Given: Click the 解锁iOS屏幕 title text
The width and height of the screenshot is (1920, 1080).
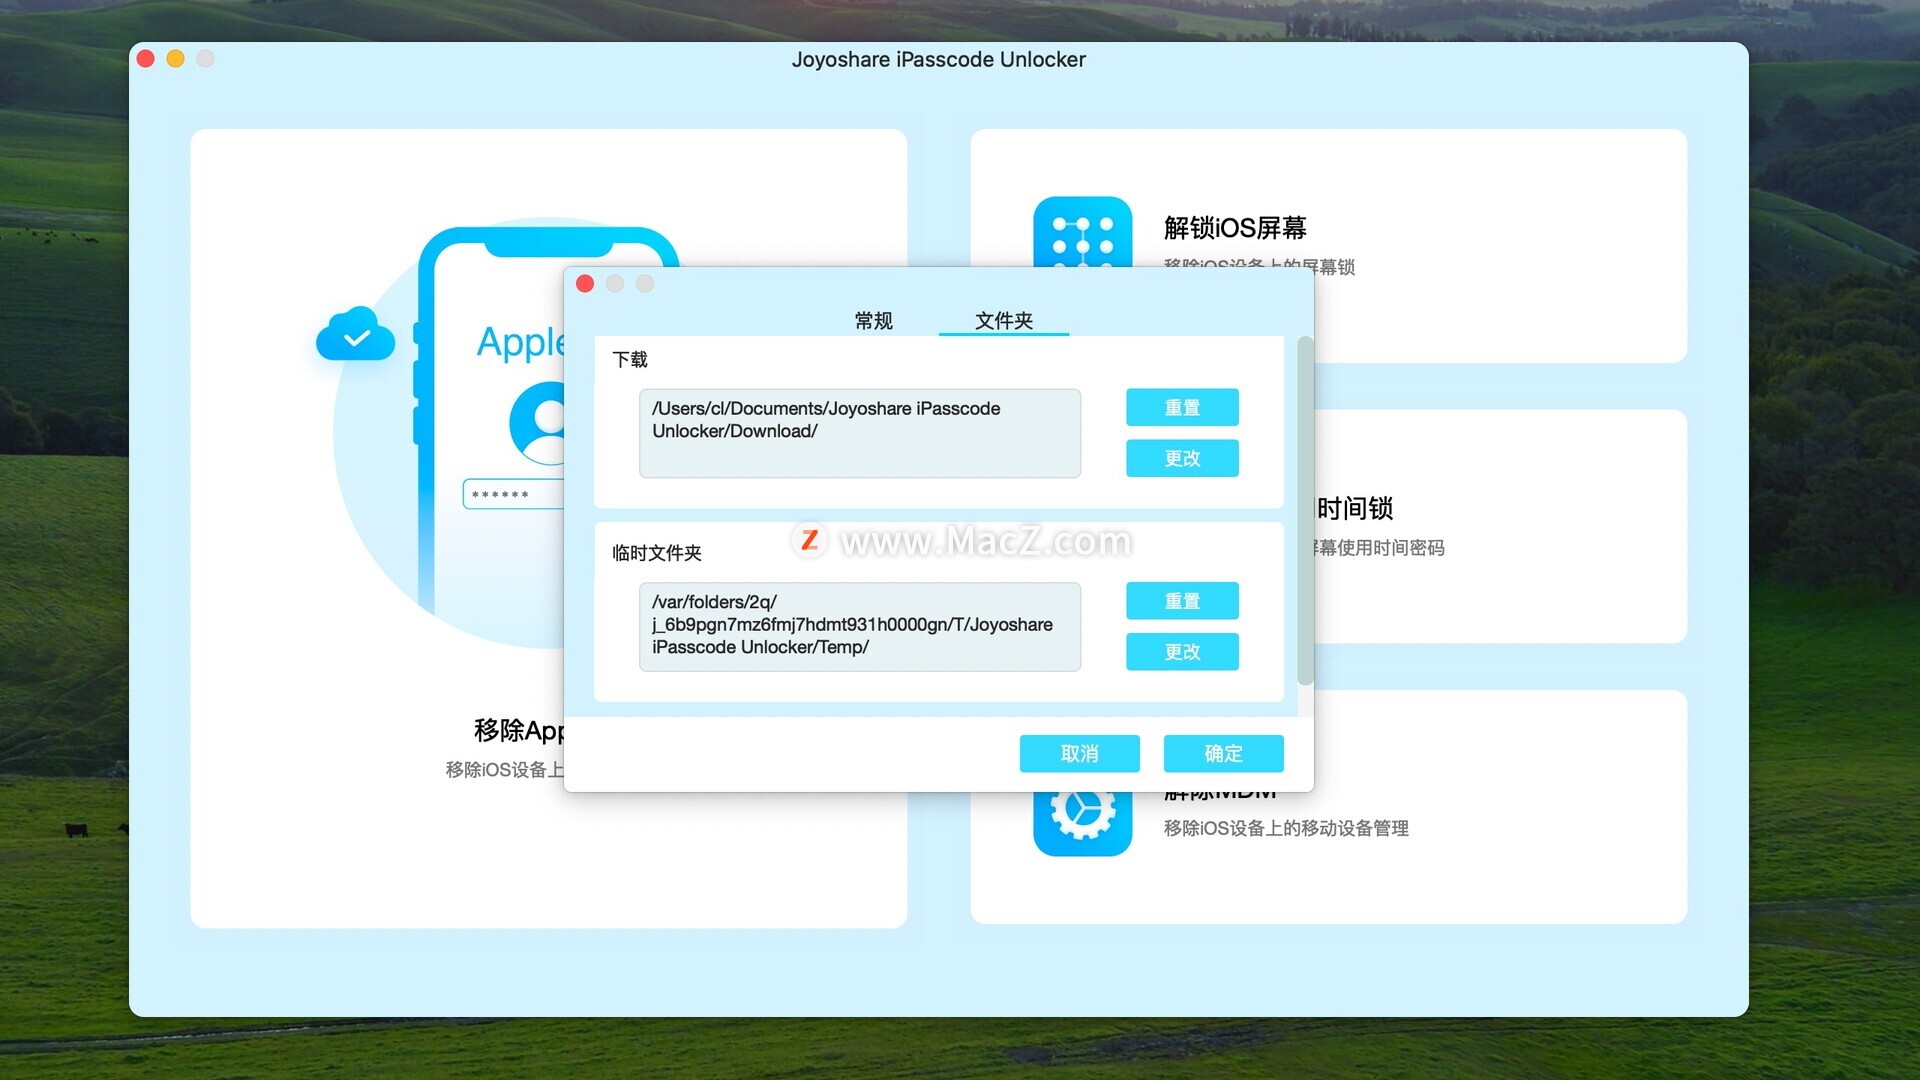Looking at the screenshot, I should [1235, 228].
